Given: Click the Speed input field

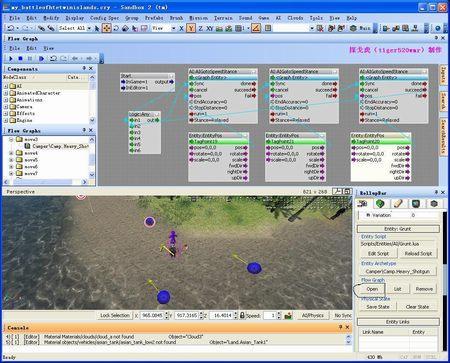Looking at the screenshot, I should (270, 315).
